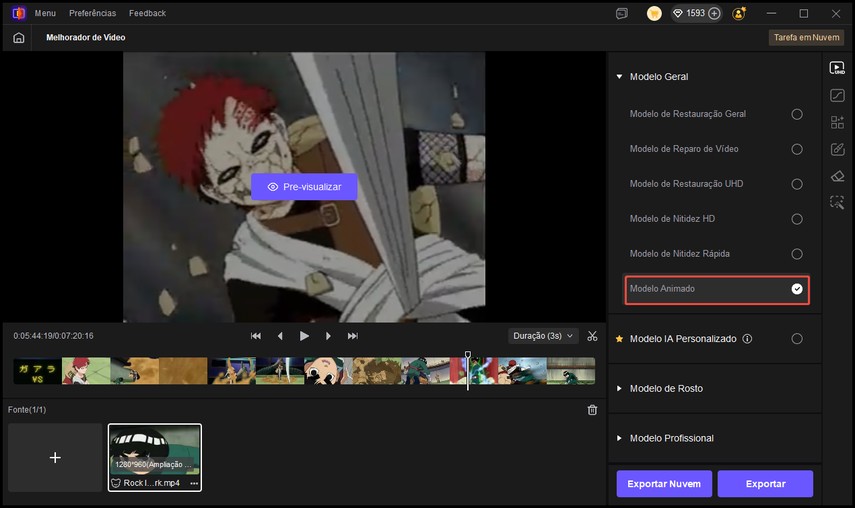Click the 1280*960 resolution label on thumbnail
This screenshot has height=508, width=855.
[x=154, y=464]
